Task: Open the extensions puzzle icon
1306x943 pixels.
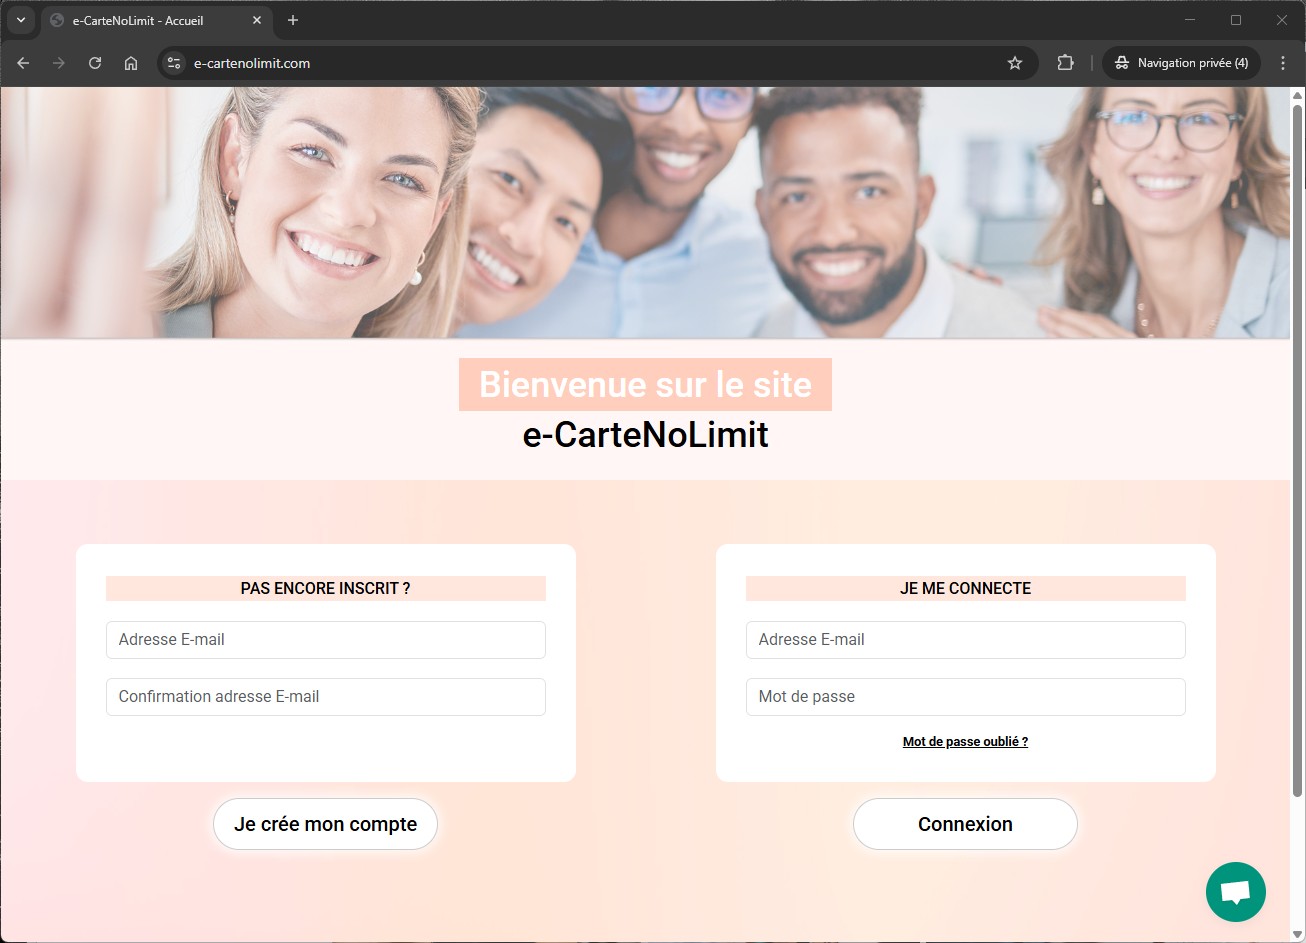Action: [x=1065, y=63]
